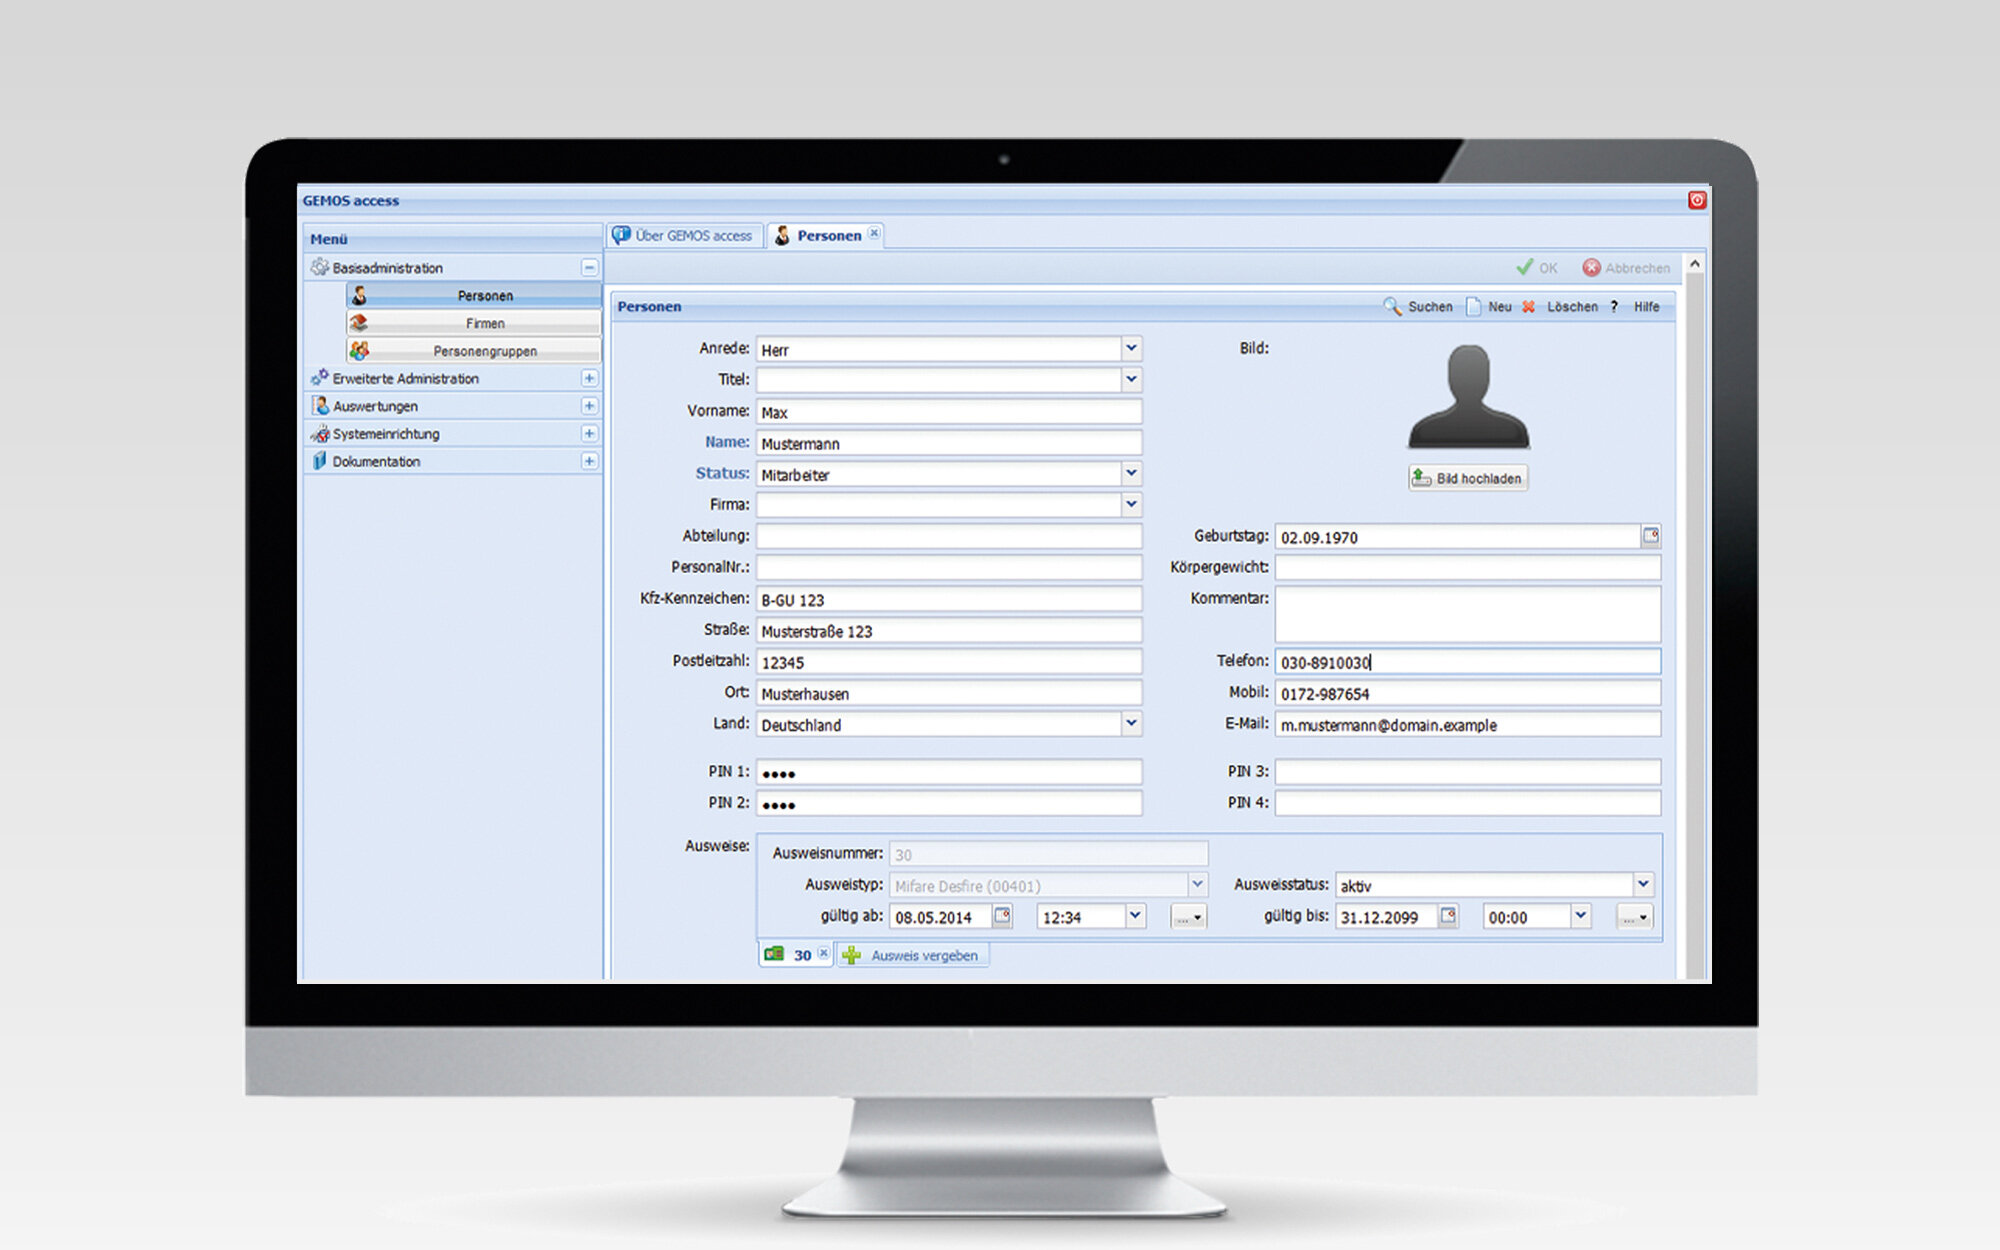Screen dimensions: 2000x1250
Task: Click the Suchen magnifier icon
Action: 1391,306
